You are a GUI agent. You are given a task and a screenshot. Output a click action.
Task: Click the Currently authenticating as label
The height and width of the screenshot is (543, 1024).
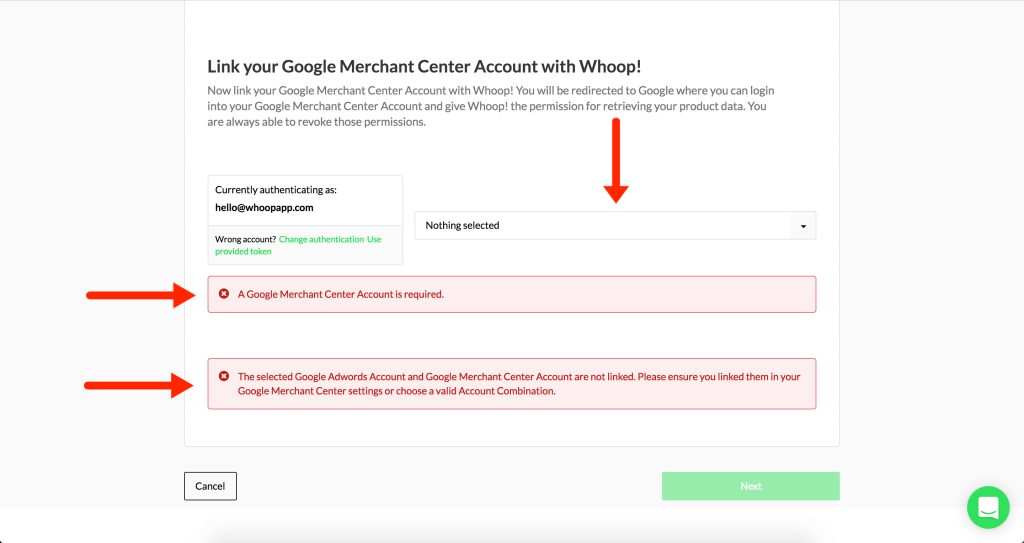(276, 190)
